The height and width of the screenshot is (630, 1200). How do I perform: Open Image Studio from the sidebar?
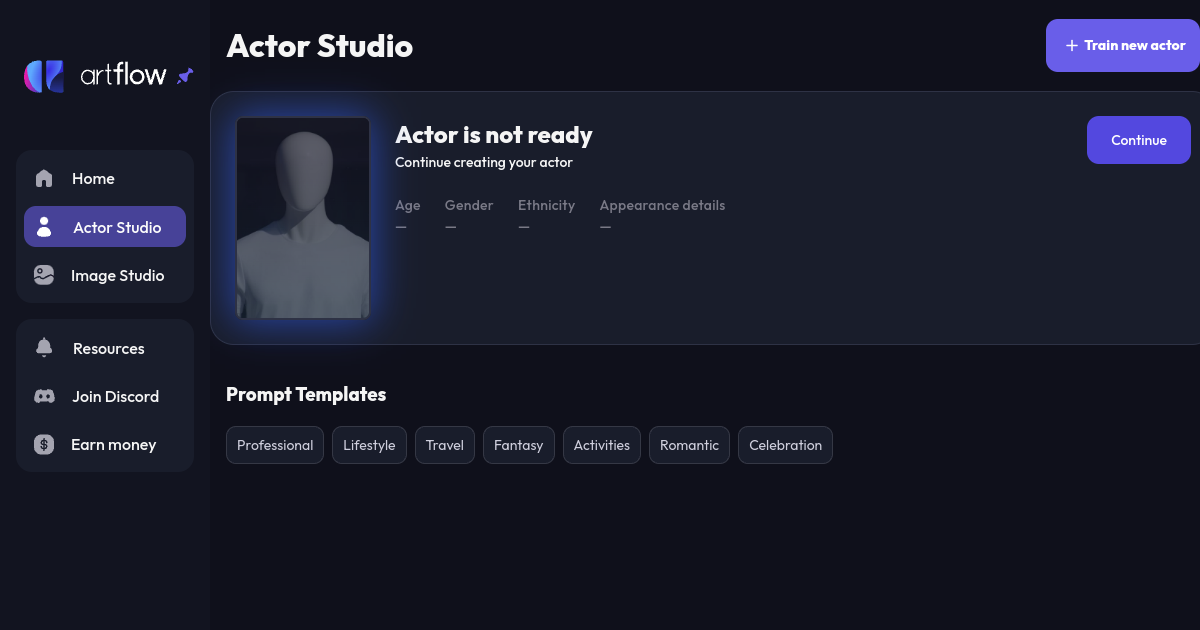point(117,275)
